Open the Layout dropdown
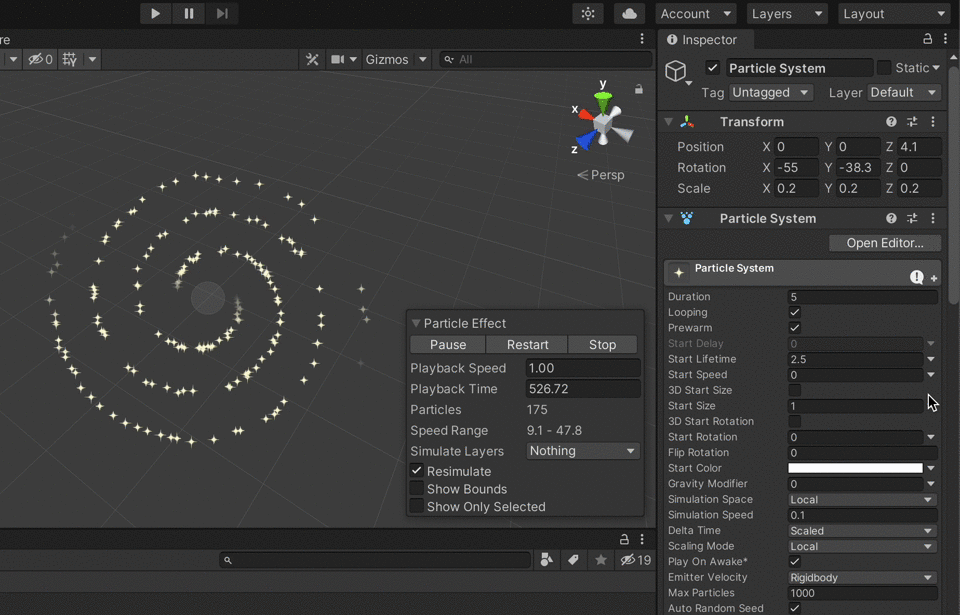 pyautogui.click(x=894, y=13)
